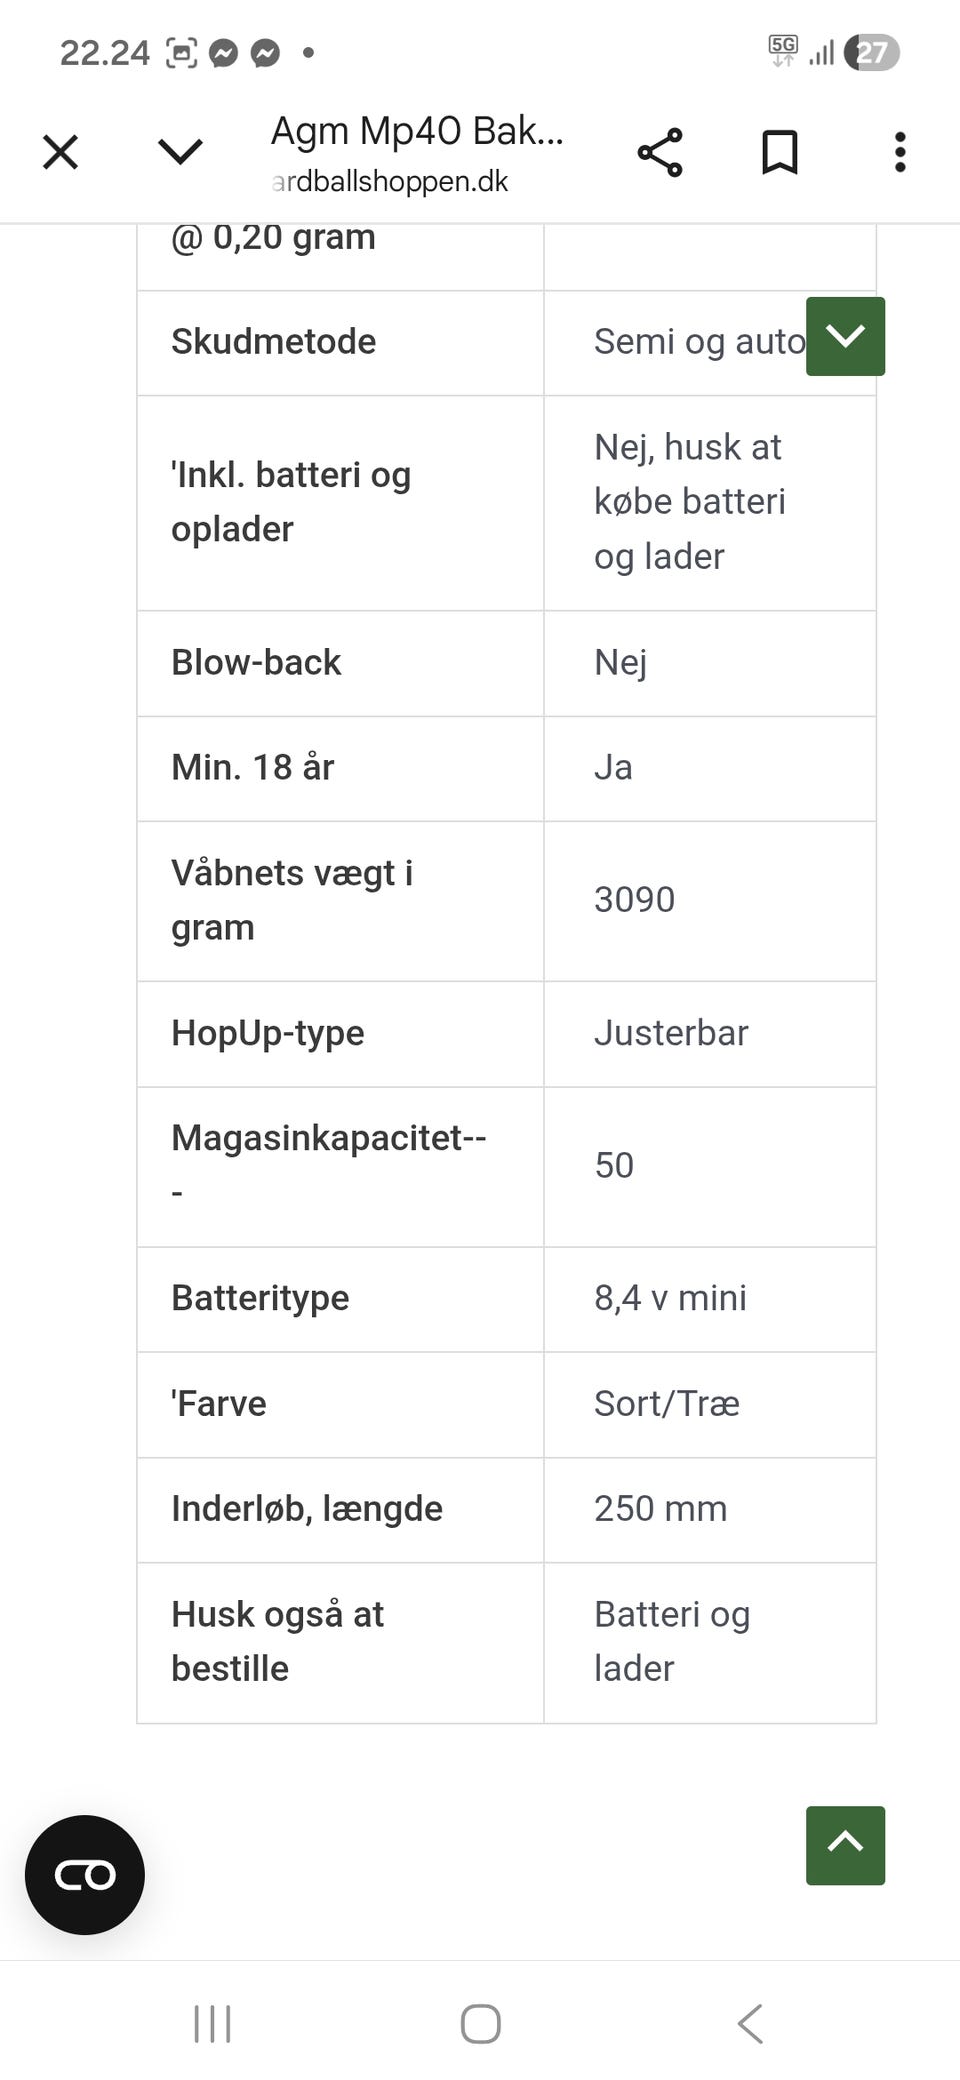Open the black floating link-style button

point(85,1875)
